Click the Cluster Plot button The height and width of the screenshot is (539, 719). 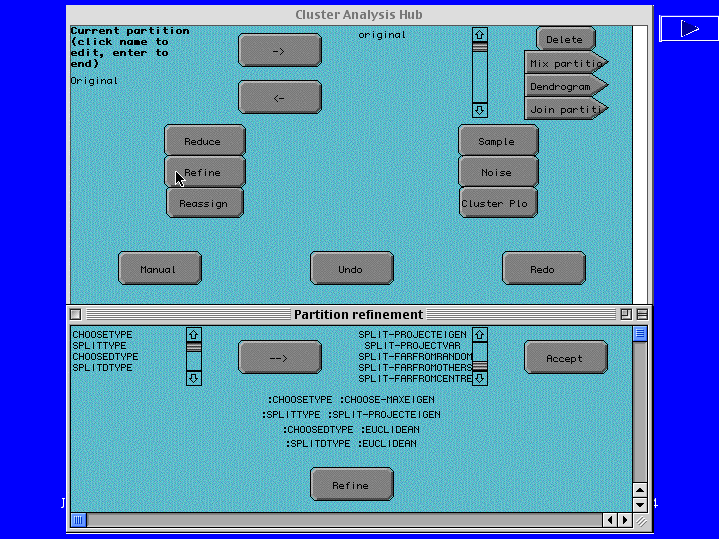(x=497, y=203)
